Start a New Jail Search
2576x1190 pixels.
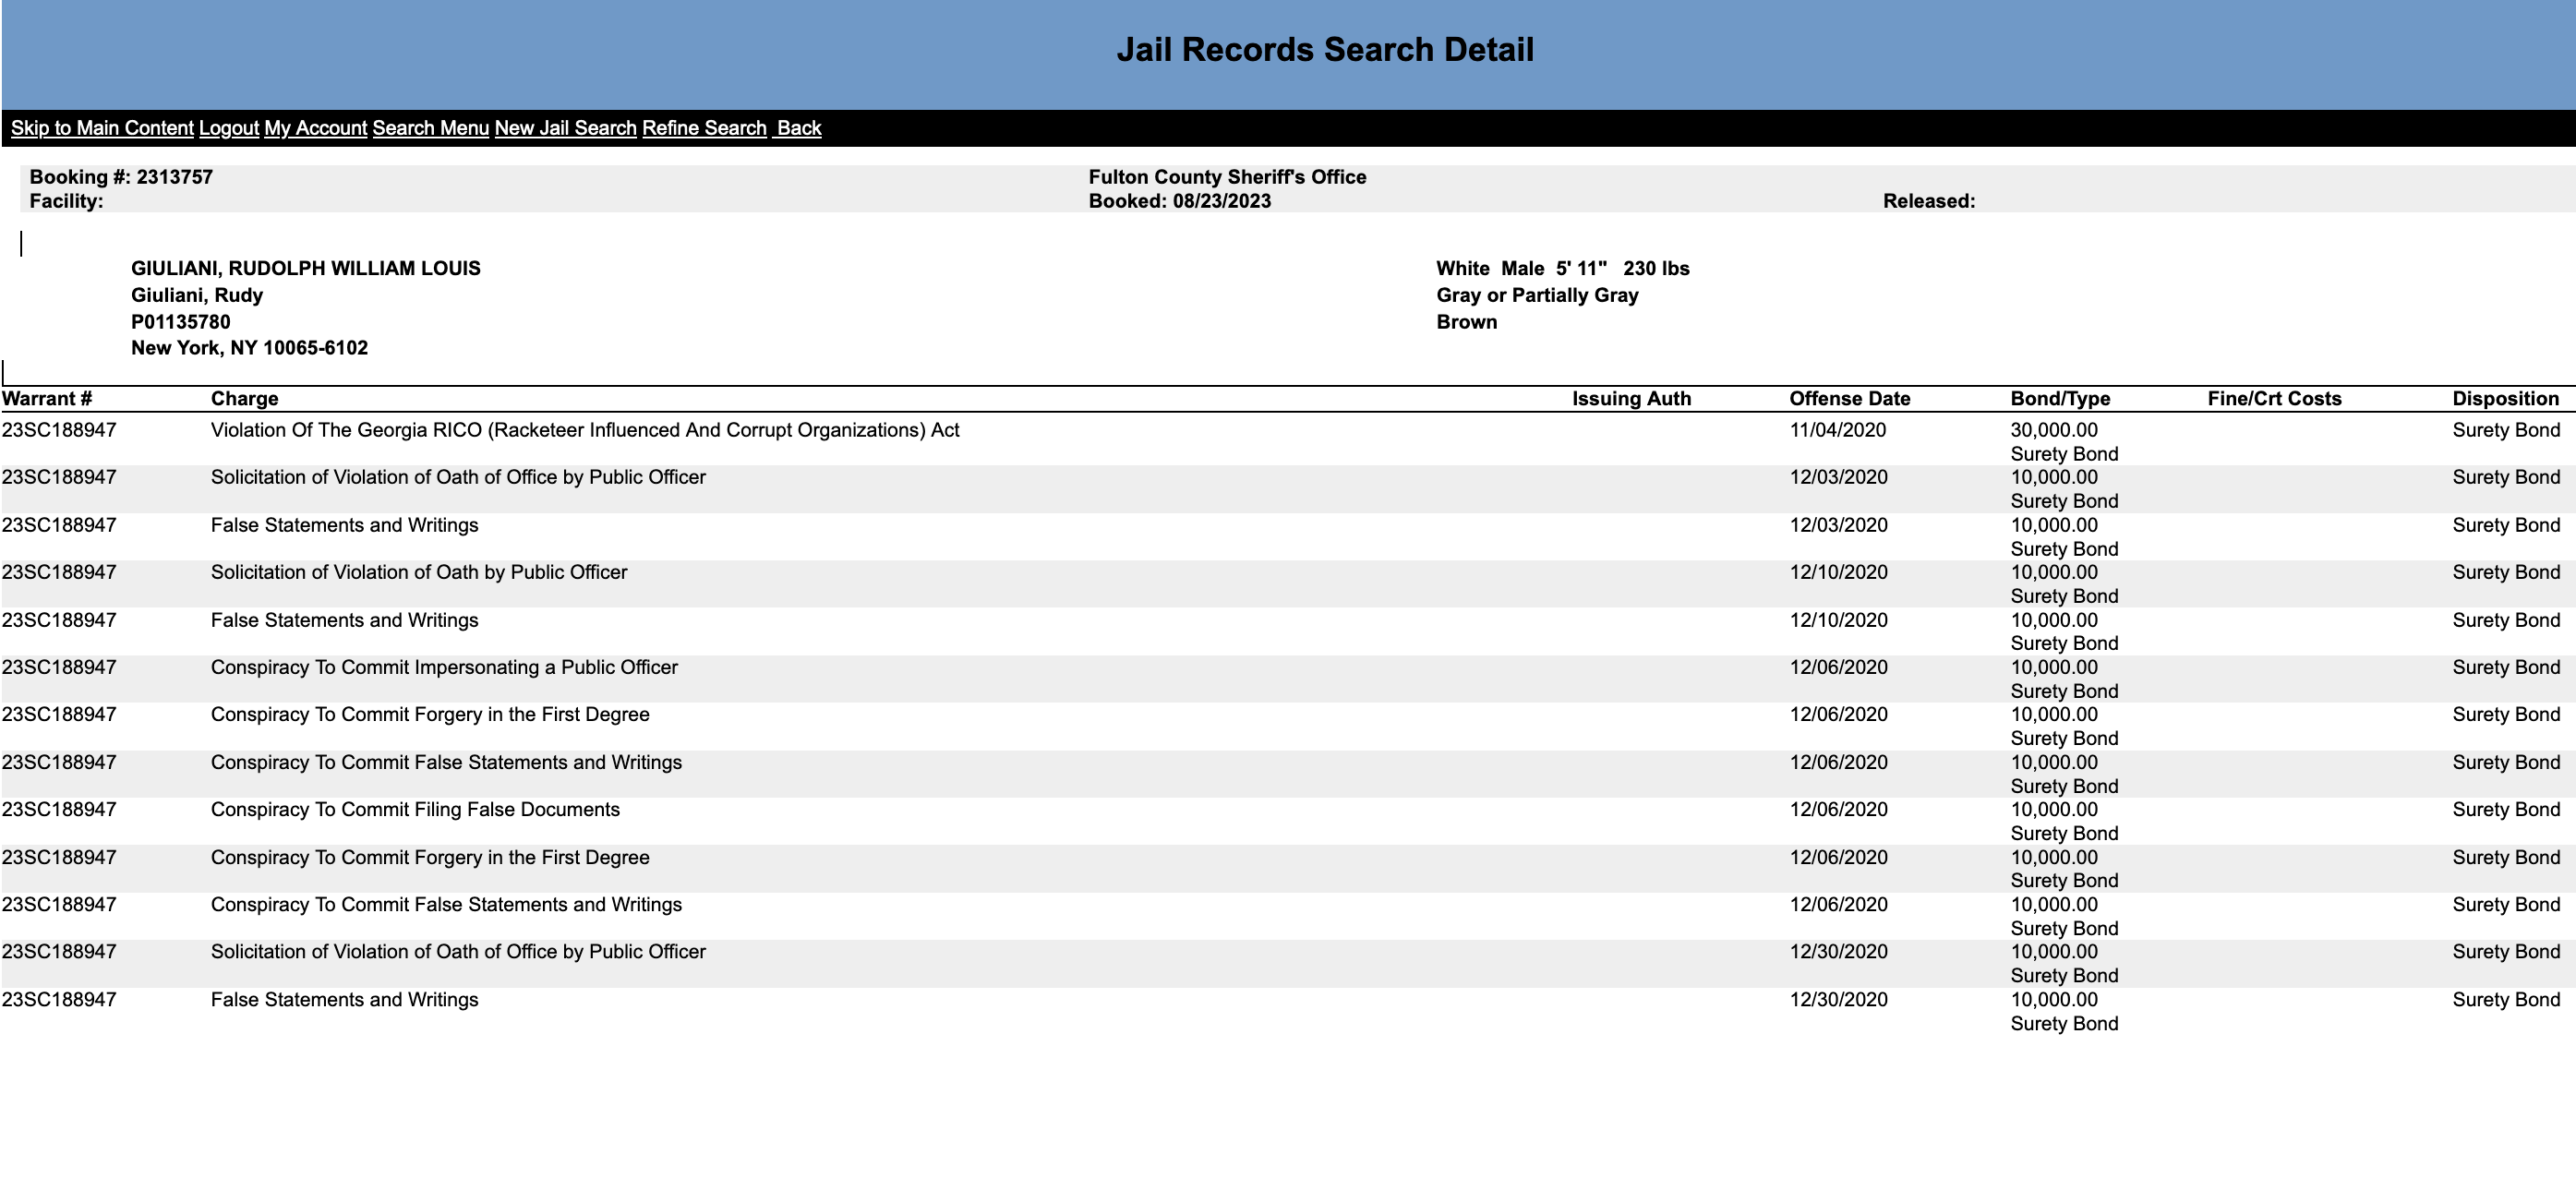[x=566, y=128]
